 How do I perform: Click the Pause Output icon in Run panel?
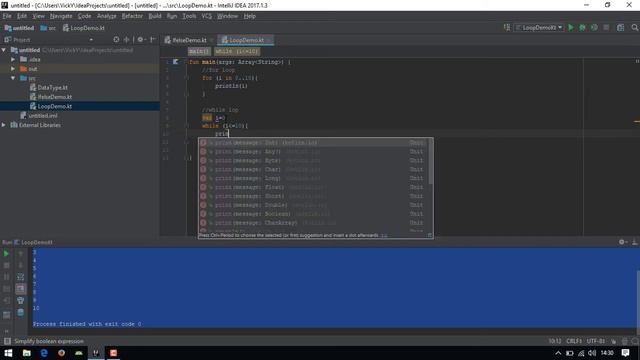(6, 277)
